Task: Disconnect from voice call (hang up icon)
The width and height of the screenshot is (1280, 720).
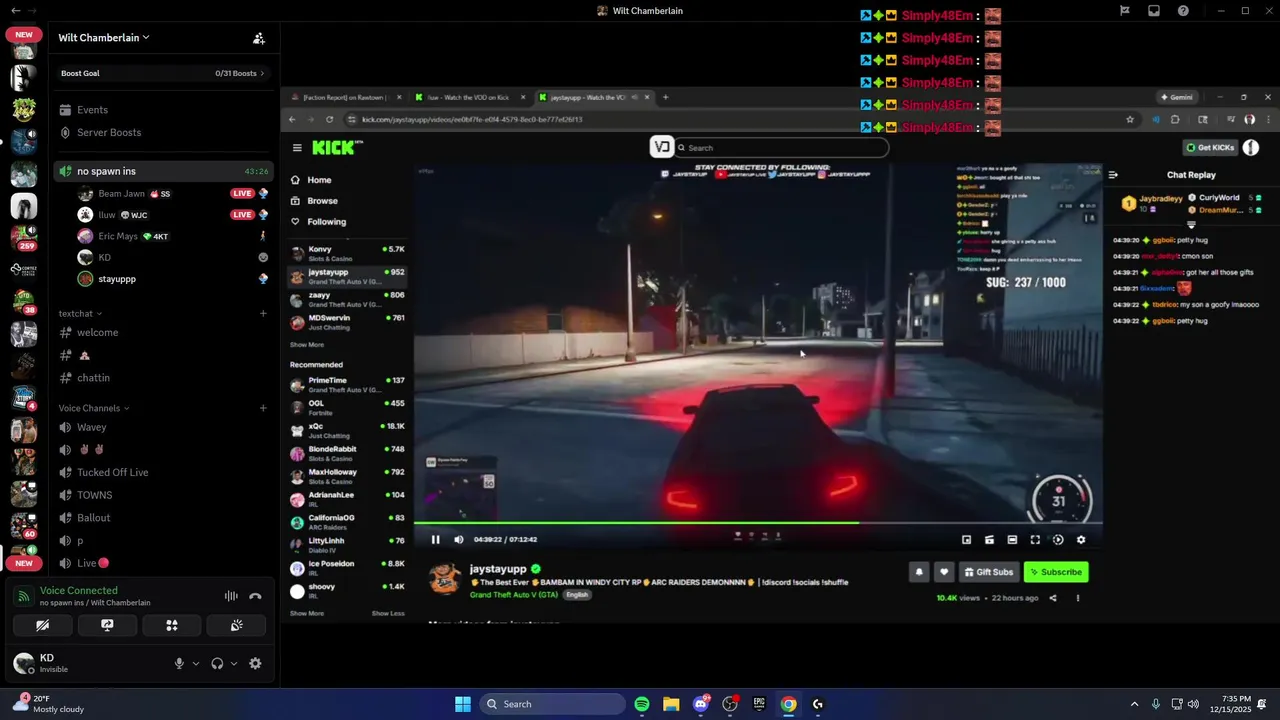Action: pos(255,596)
